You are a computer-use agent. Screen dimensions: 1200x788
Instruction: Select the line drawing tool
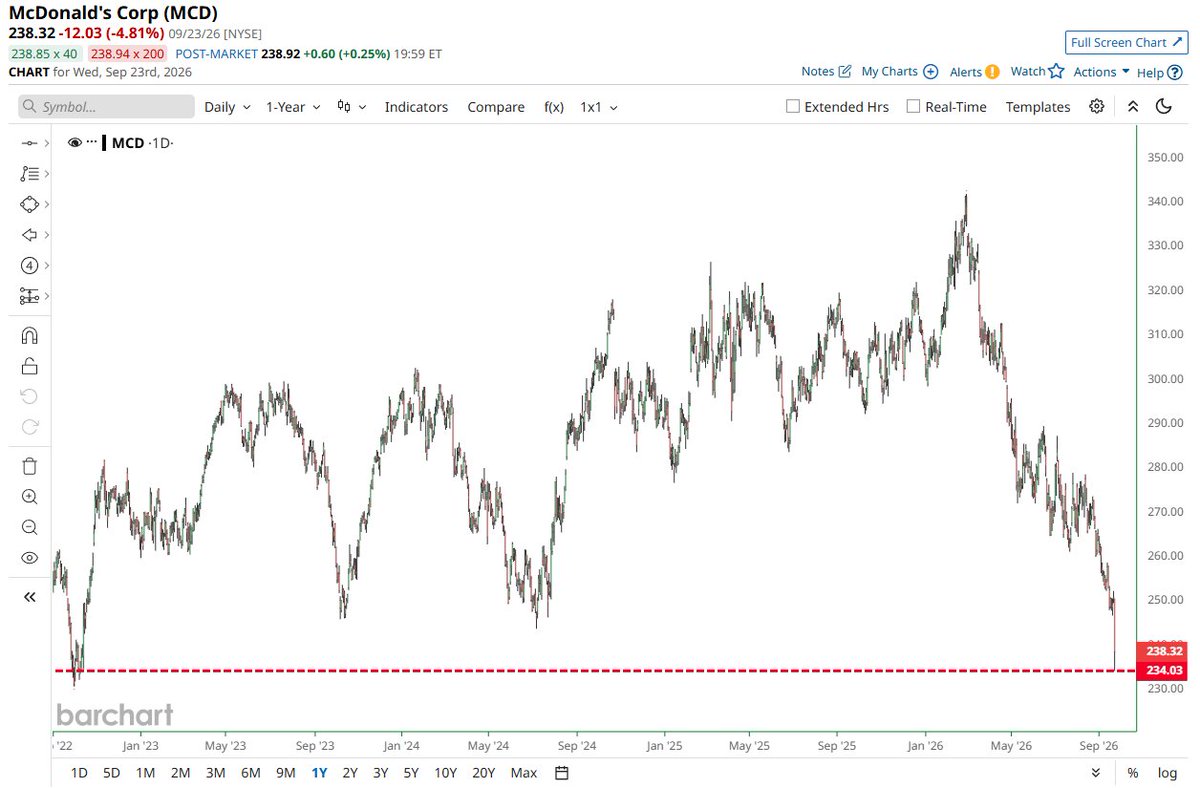(x=29, y=144)
